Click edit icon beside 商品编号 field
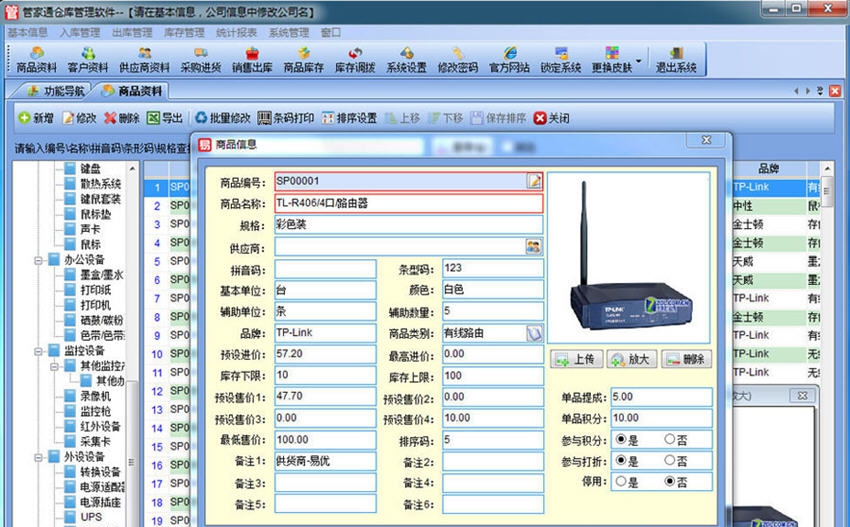The image size is (850, 527). pos(534,181)
